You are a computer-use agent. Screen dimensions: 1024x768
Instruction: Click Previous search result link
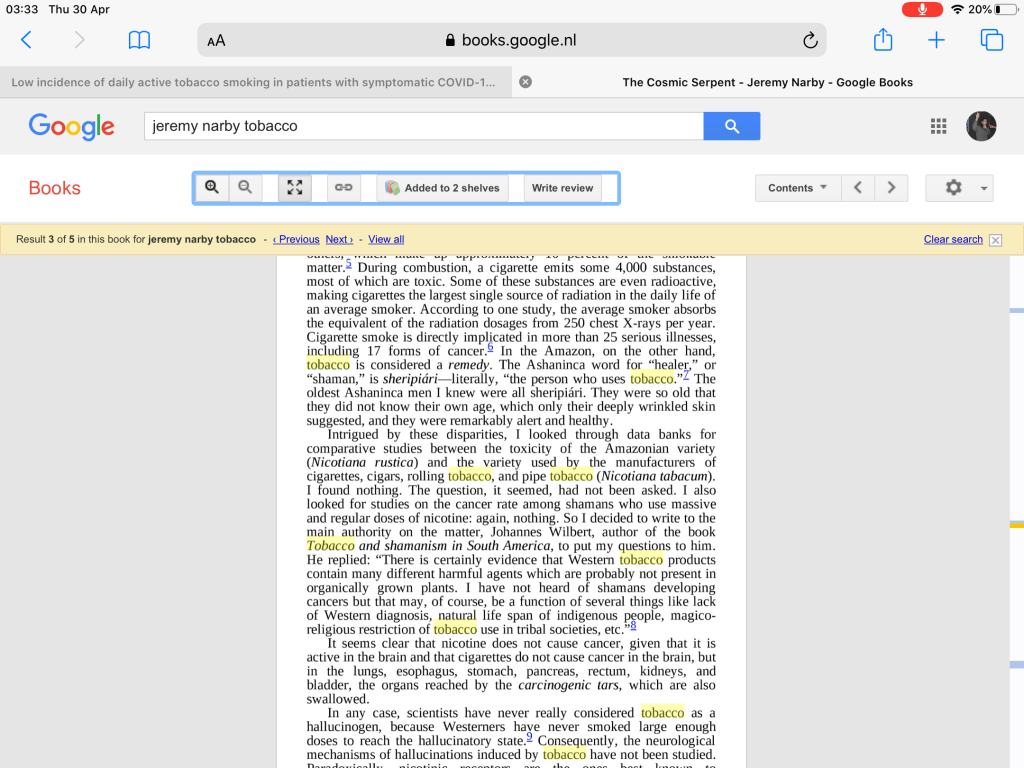(296, 240)
